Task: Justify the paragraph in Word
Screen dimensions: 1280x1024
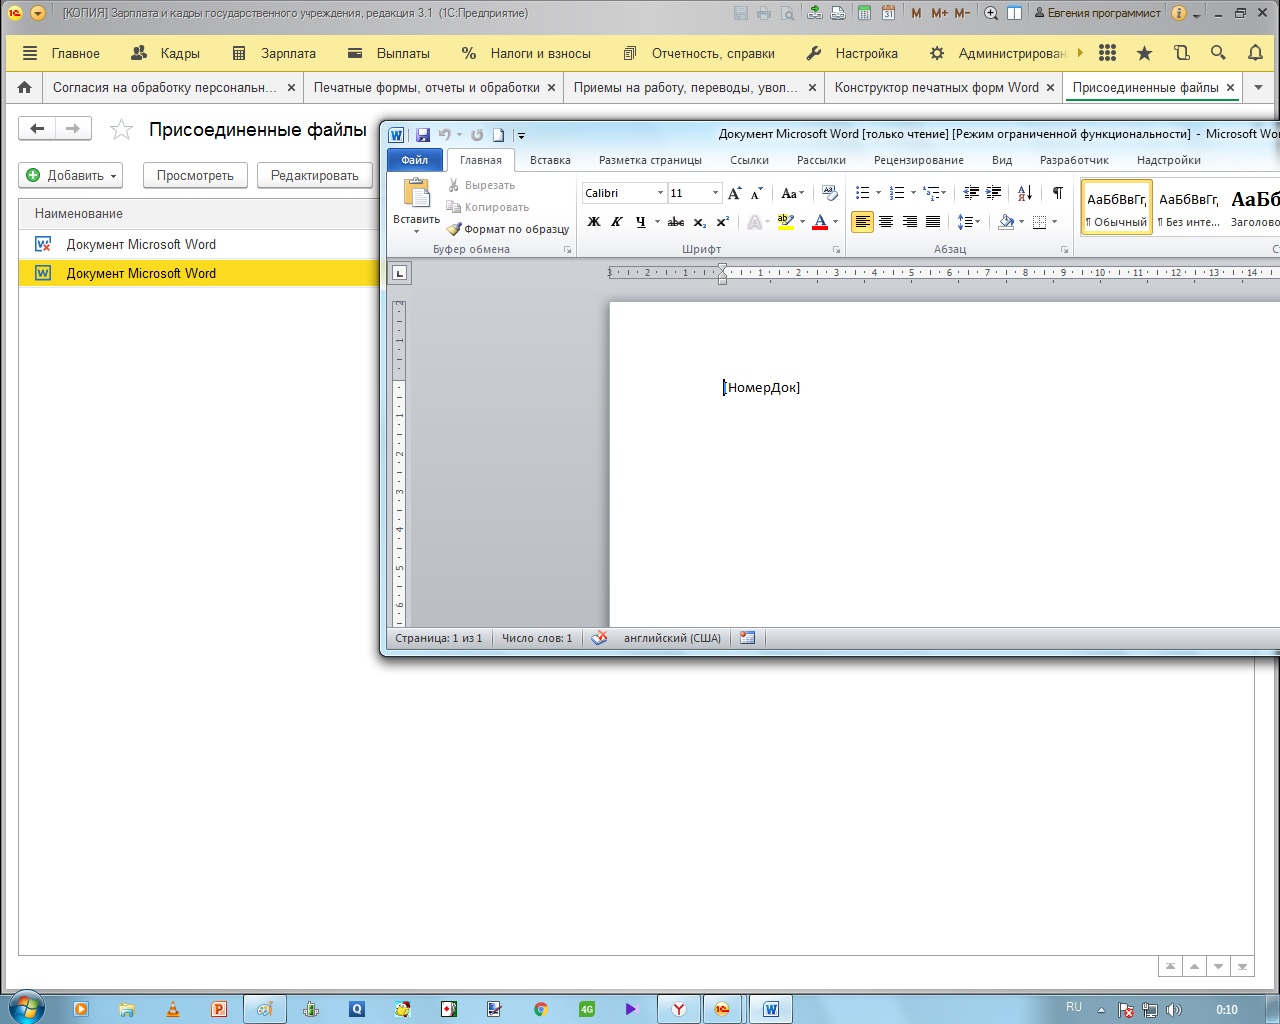Action: [x=933, y=222]
